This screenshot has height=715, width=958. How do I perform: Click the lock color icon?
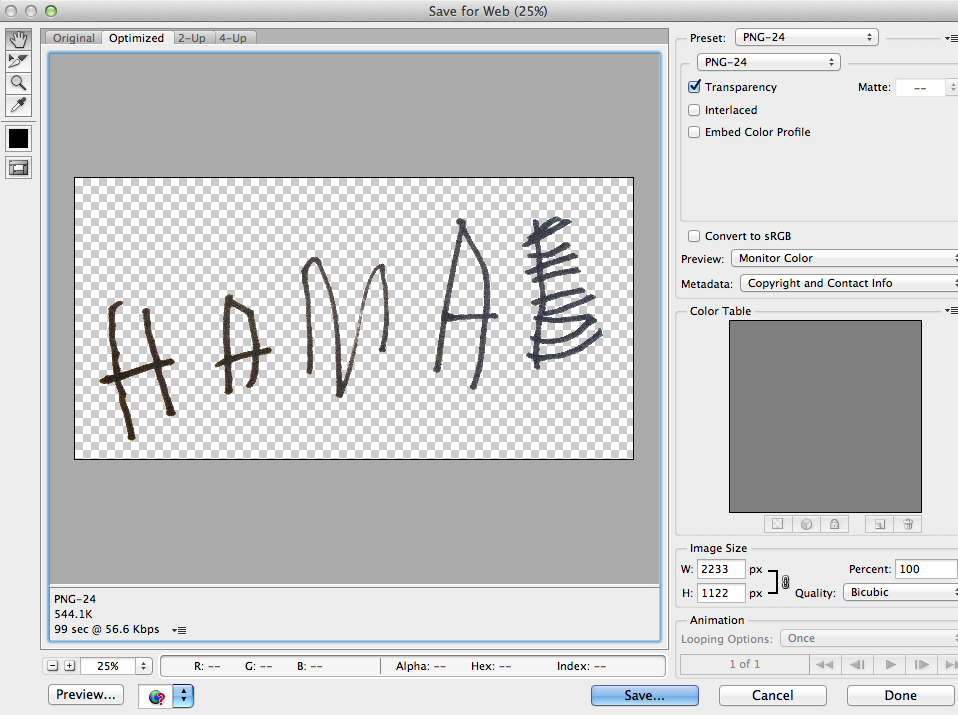[x=835, y=524]
